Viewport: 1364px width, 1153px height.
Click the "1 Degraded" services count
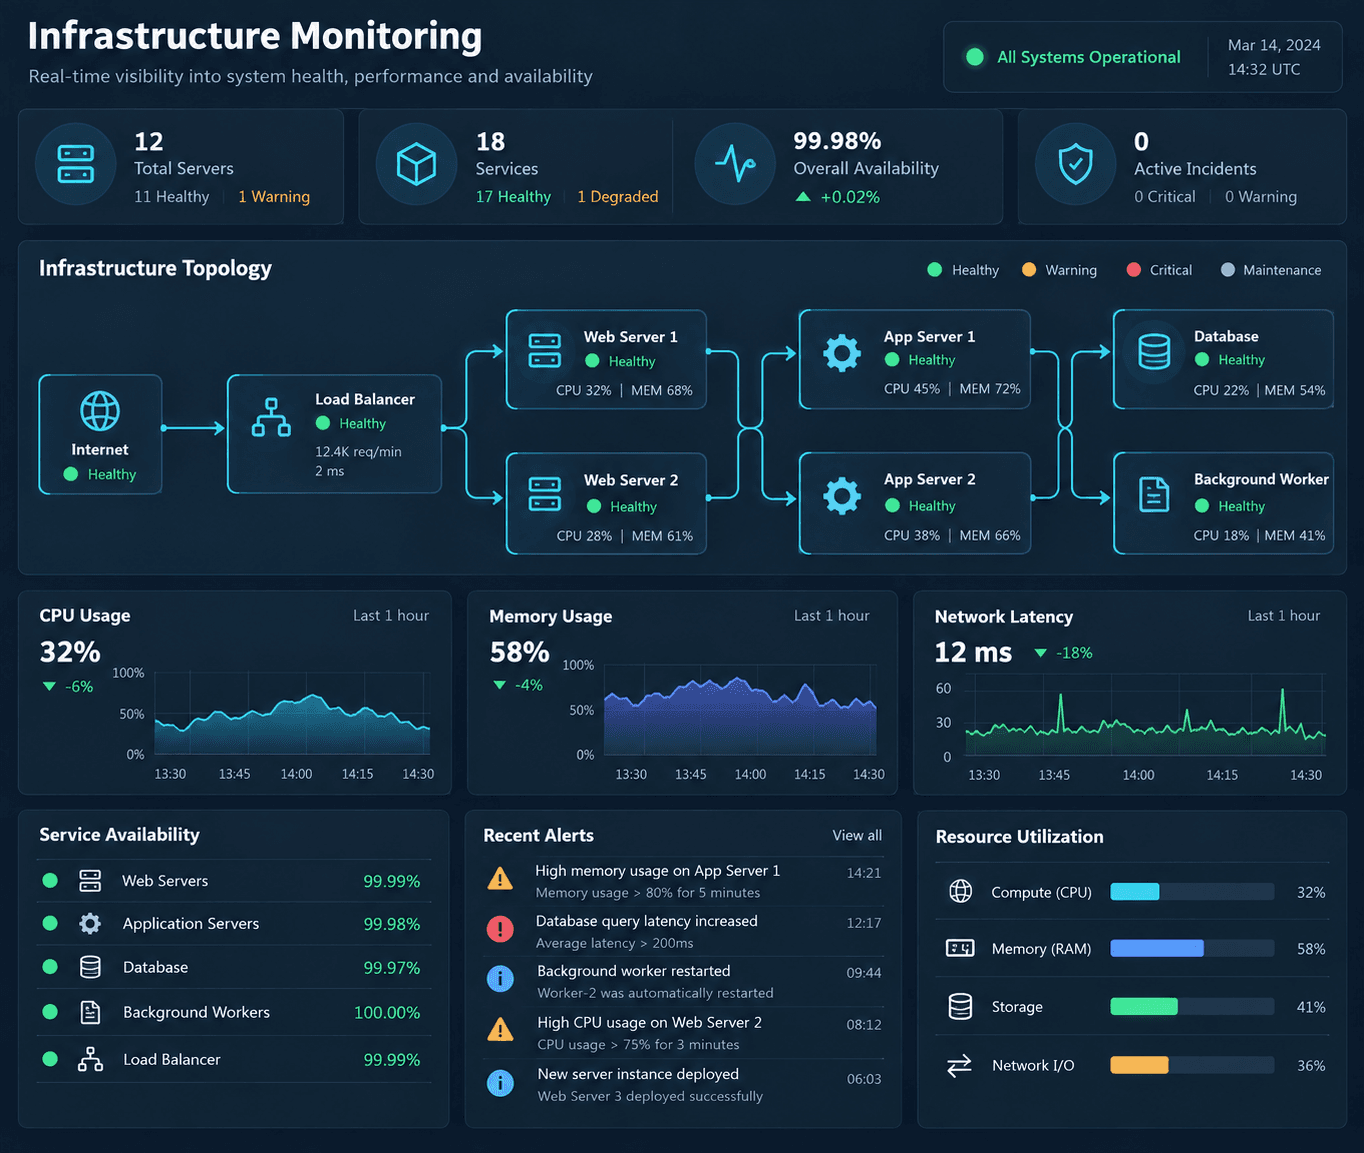point(618,196)
